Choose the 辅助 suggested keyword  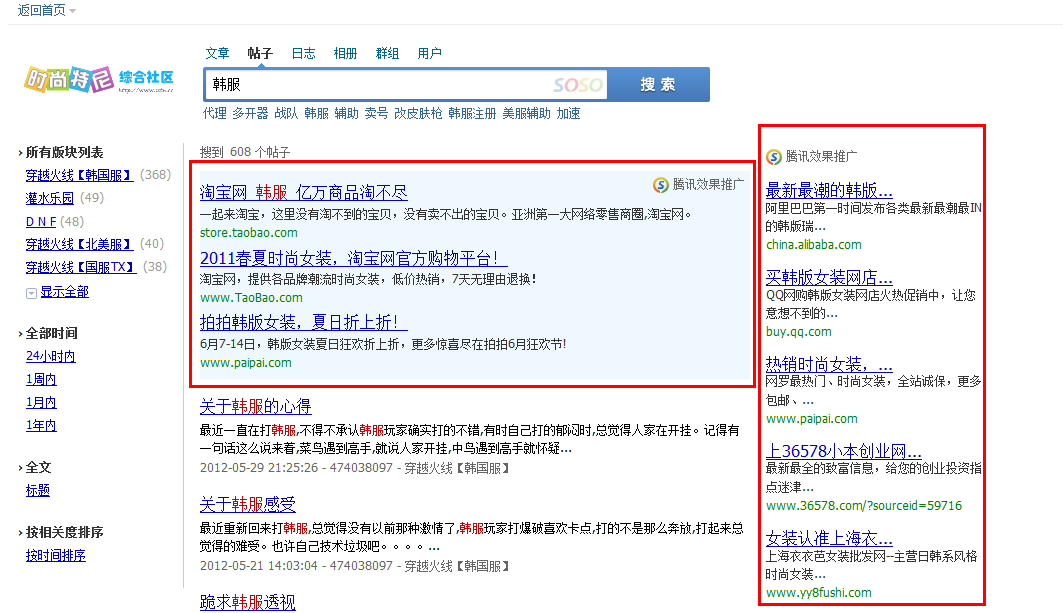coord(346,113)
